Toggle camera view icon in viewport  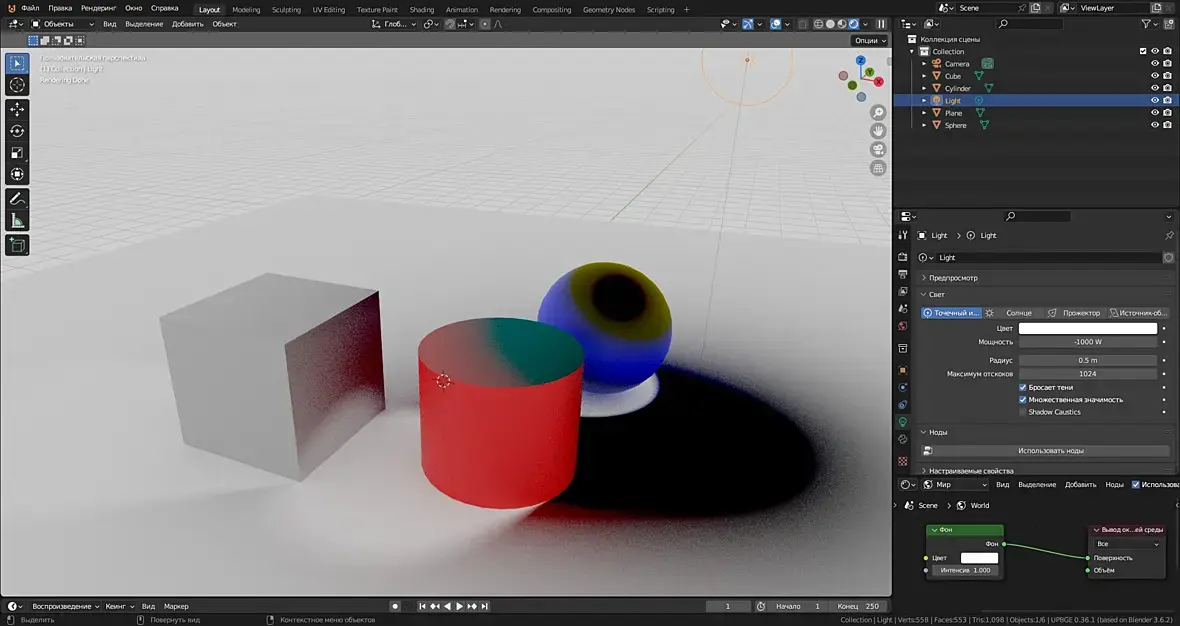coord(878,150)
